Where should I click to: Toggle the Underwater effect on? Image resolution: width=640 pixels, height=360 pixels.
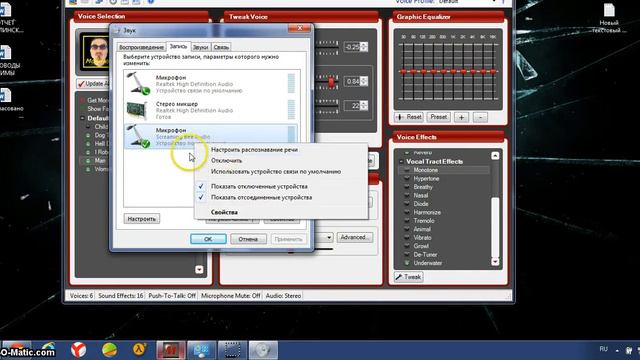[x=407, y=263]
